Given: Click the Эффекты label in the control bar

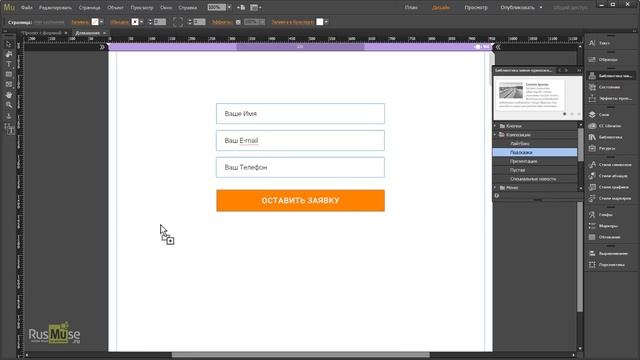Looking at the screenshot, I should tap(222, 22).
